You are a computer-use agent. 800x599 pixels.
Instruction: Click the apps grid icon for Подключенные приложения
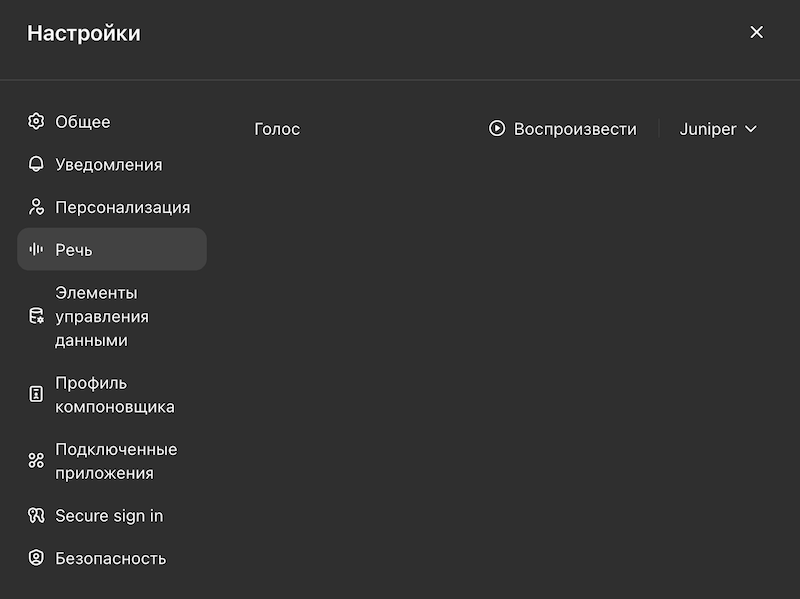36,461
